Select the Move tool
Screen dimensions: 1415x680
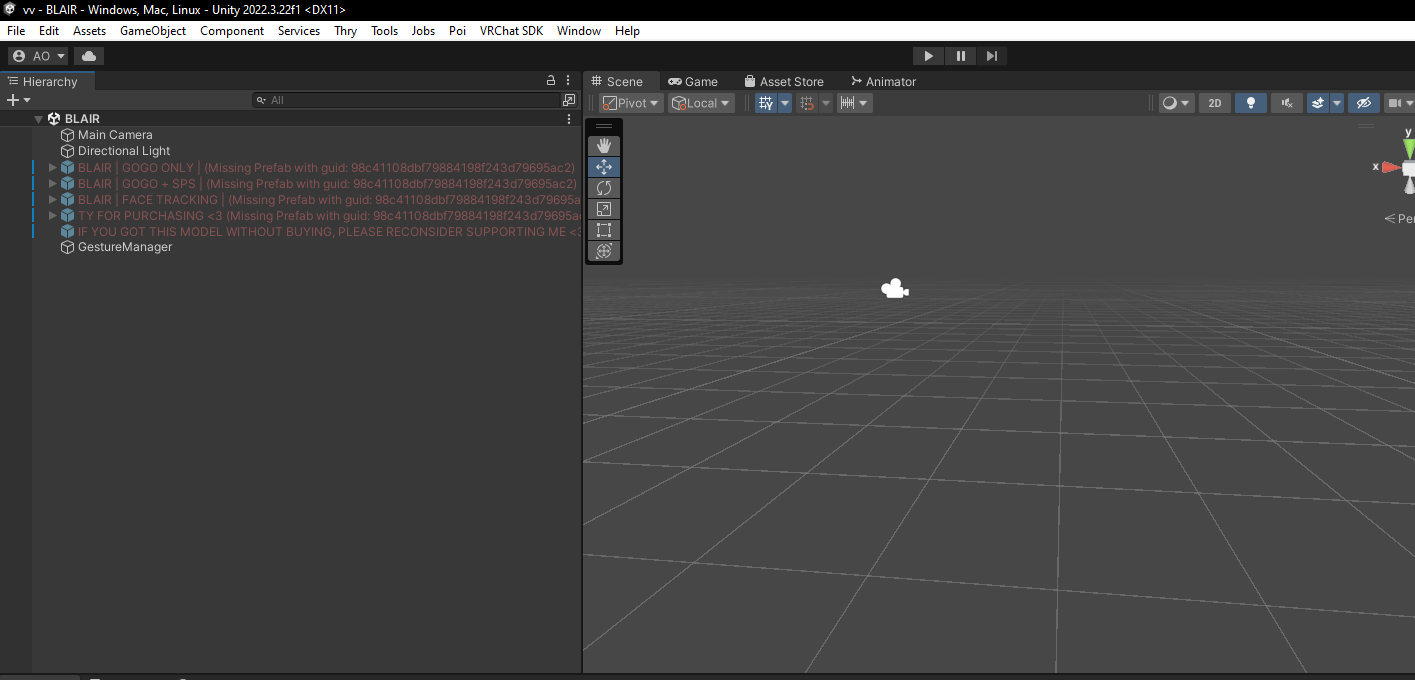604,167
